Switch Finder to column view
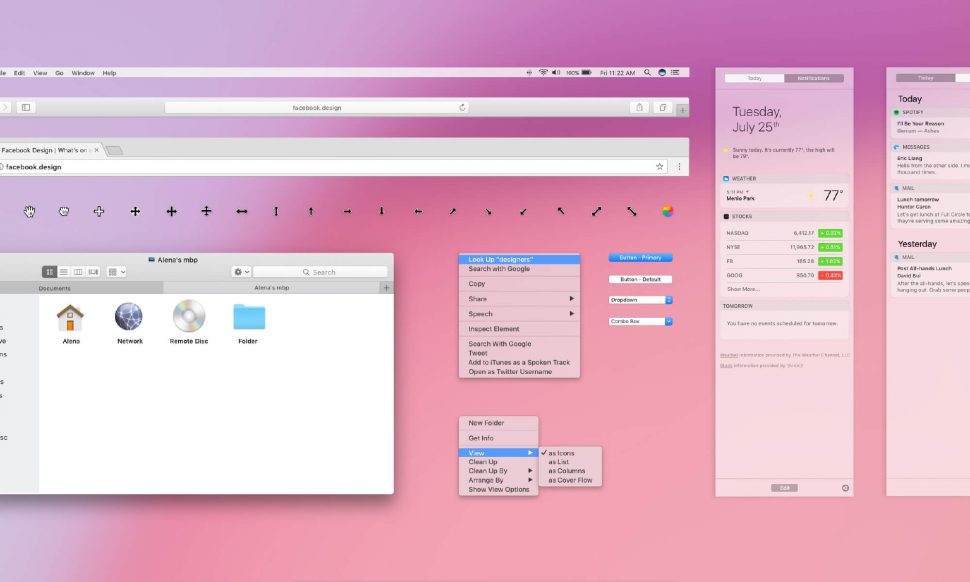 coord(78,272)
